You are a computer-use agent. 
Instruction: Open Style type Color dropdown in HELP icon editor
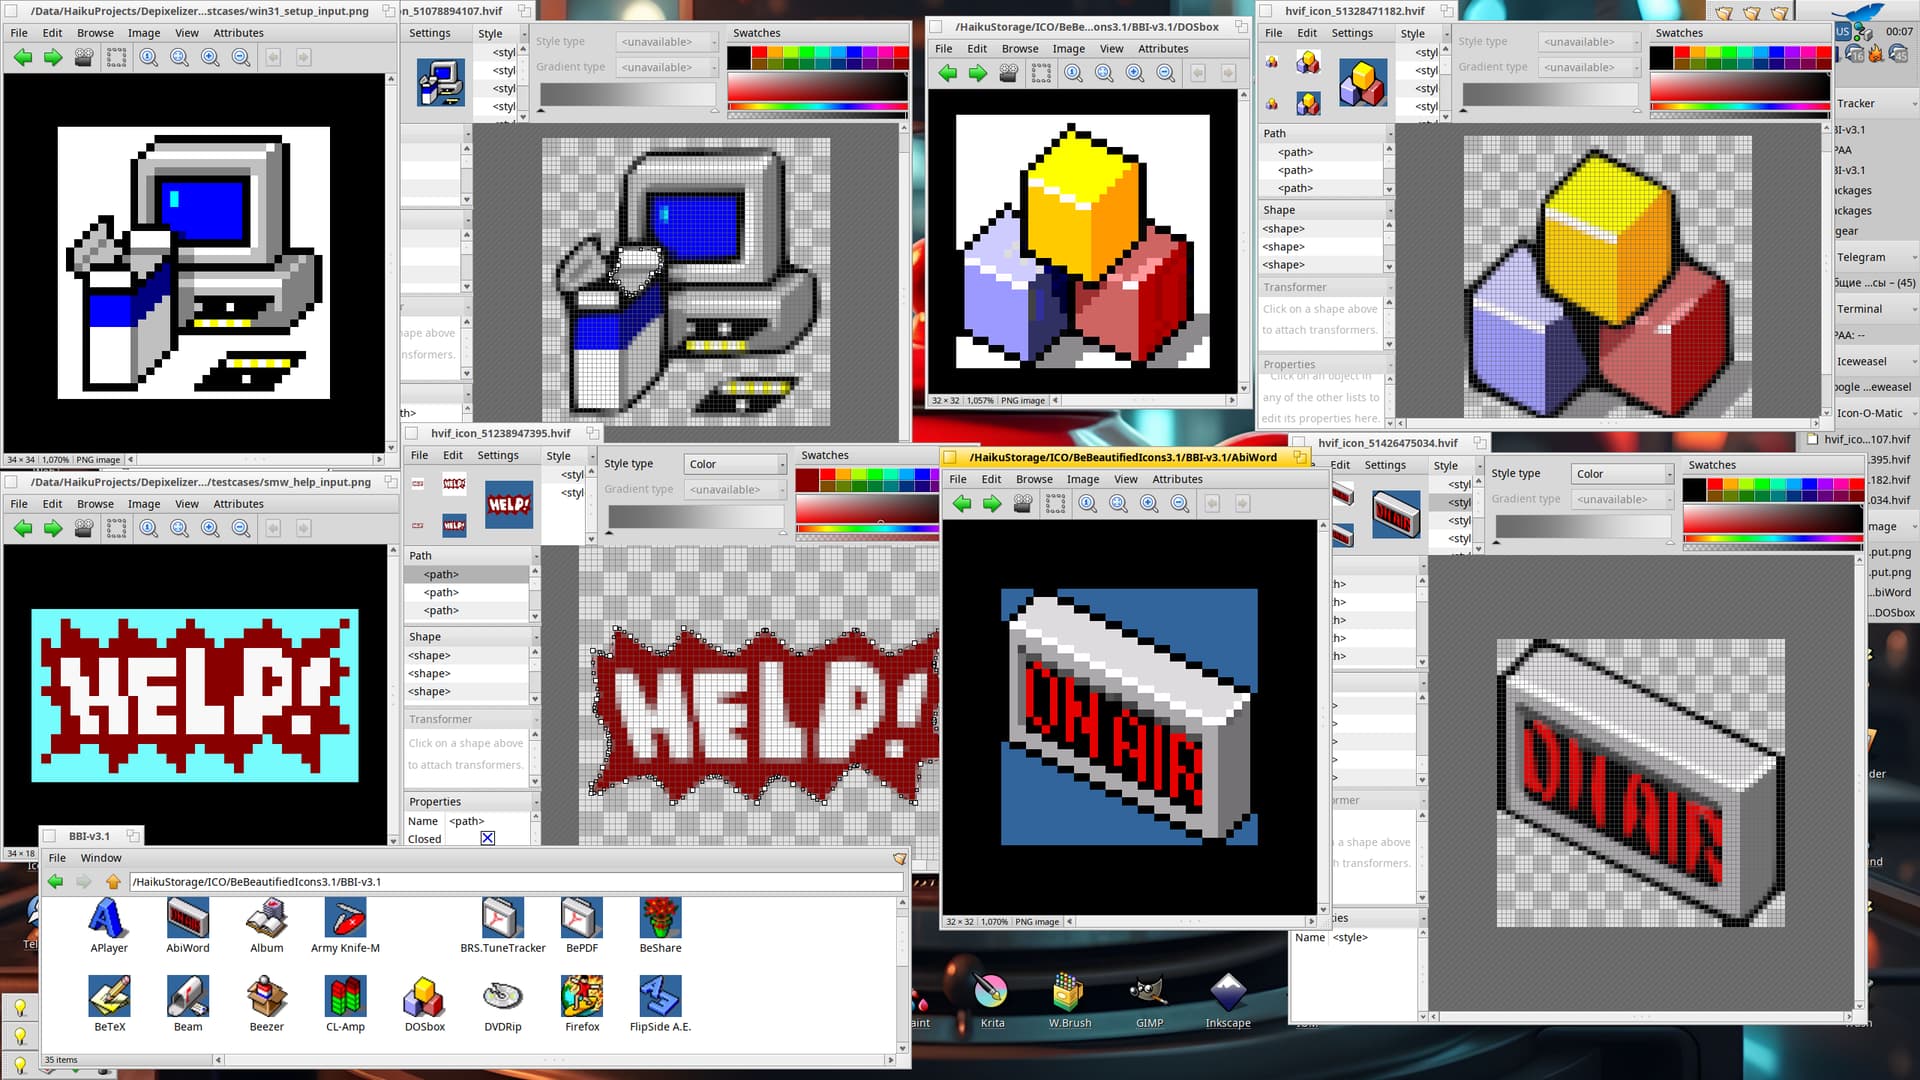(736, 464)
